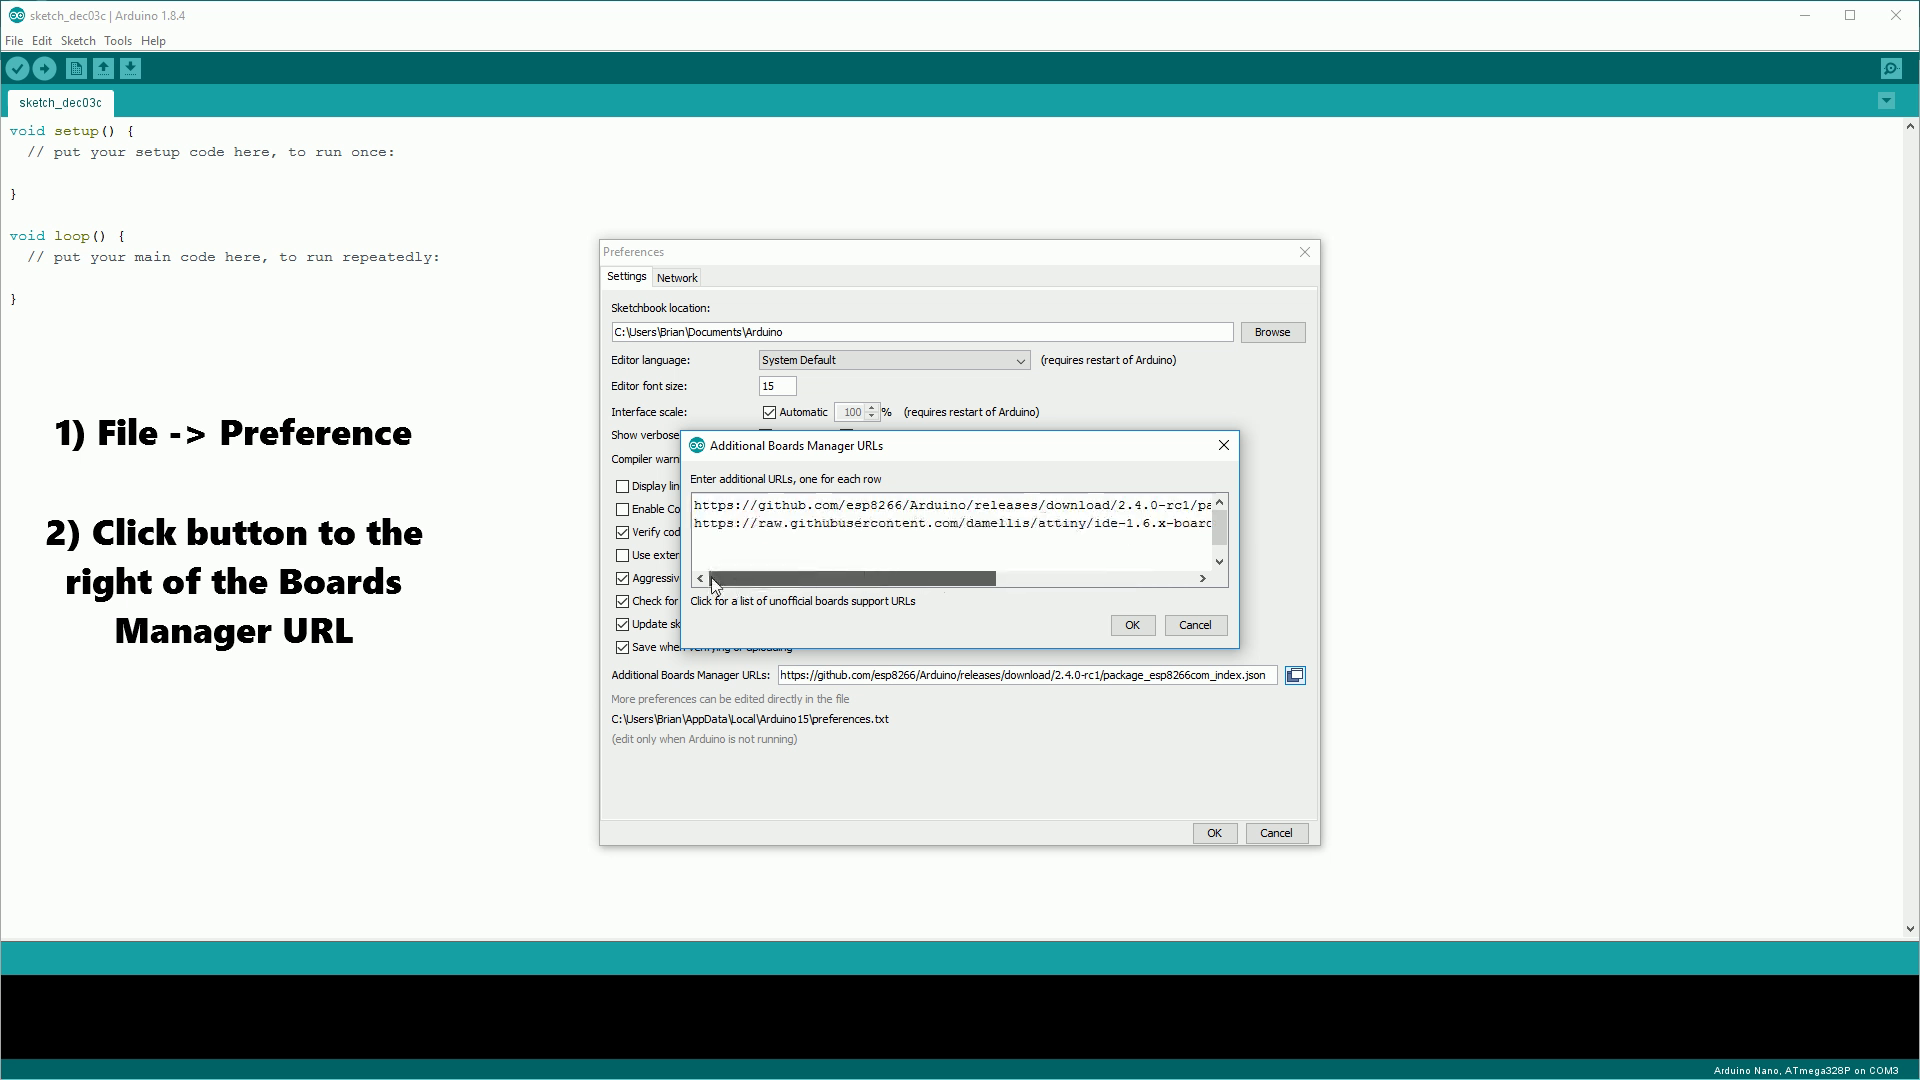Open unofficial boards support URLs link

802,602
